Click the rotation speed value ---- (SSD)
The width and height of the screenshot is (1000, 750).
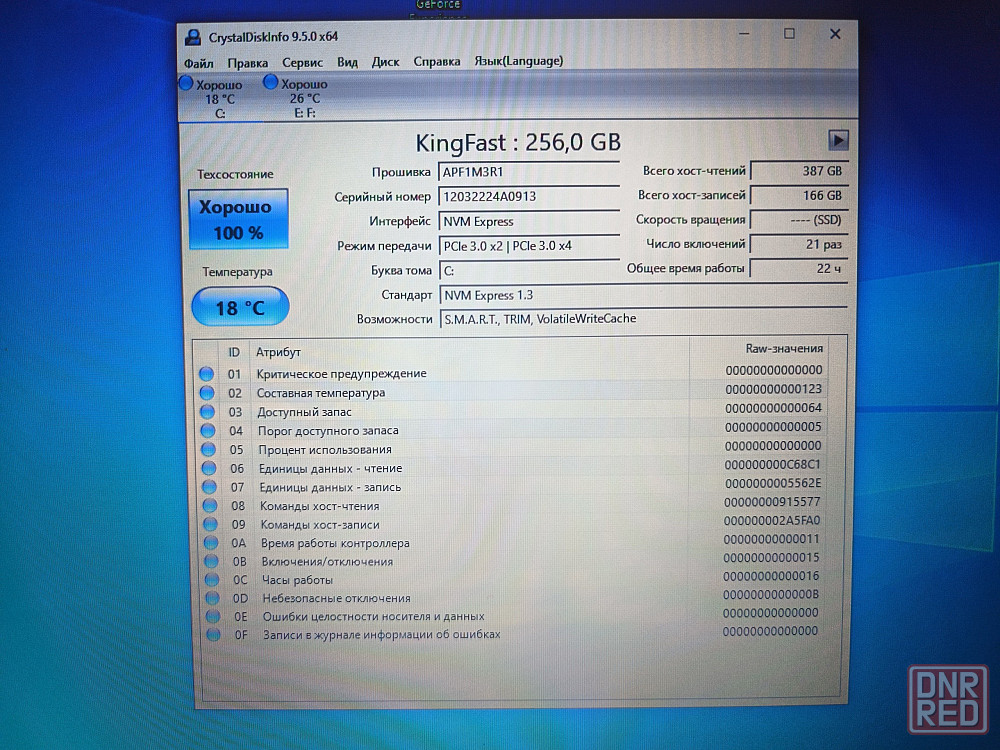(x=800, y=220)
